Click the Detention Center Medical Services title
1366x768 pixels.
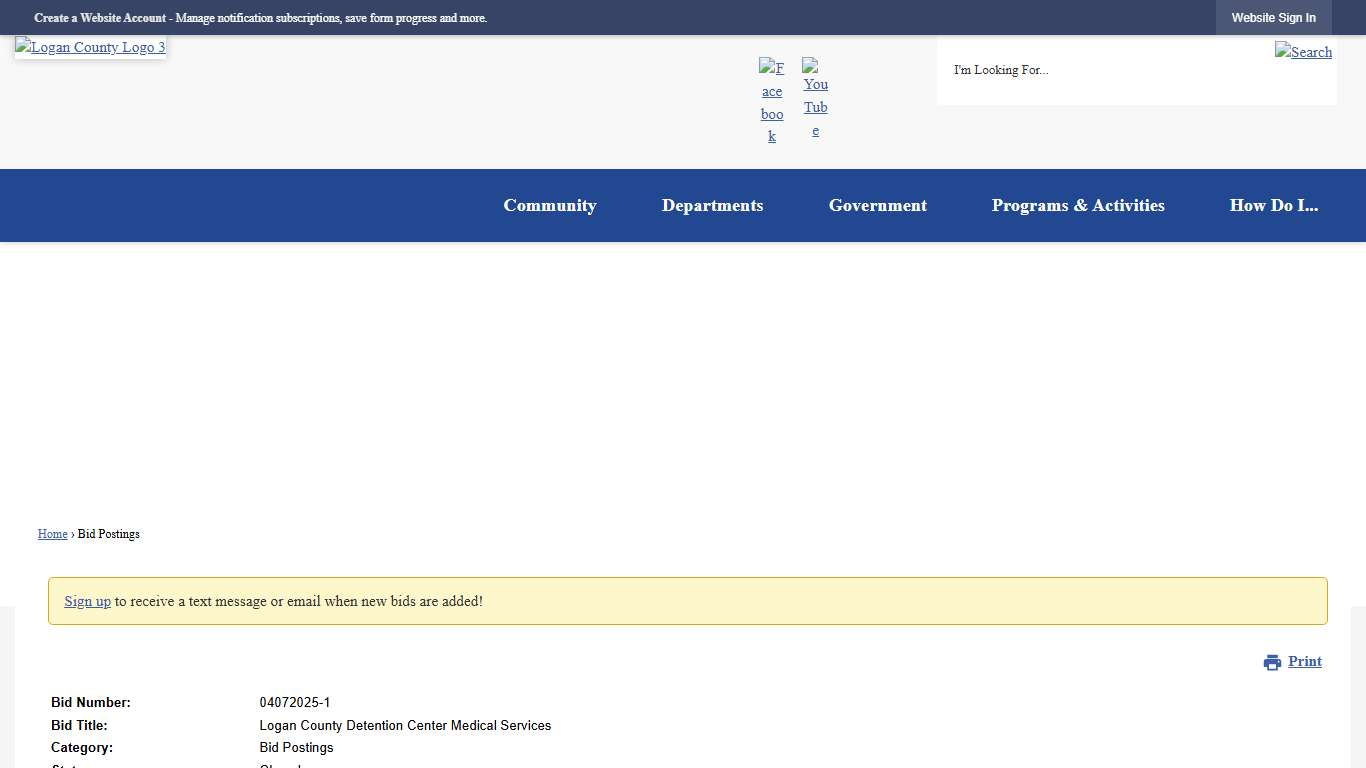click(405, 725)
